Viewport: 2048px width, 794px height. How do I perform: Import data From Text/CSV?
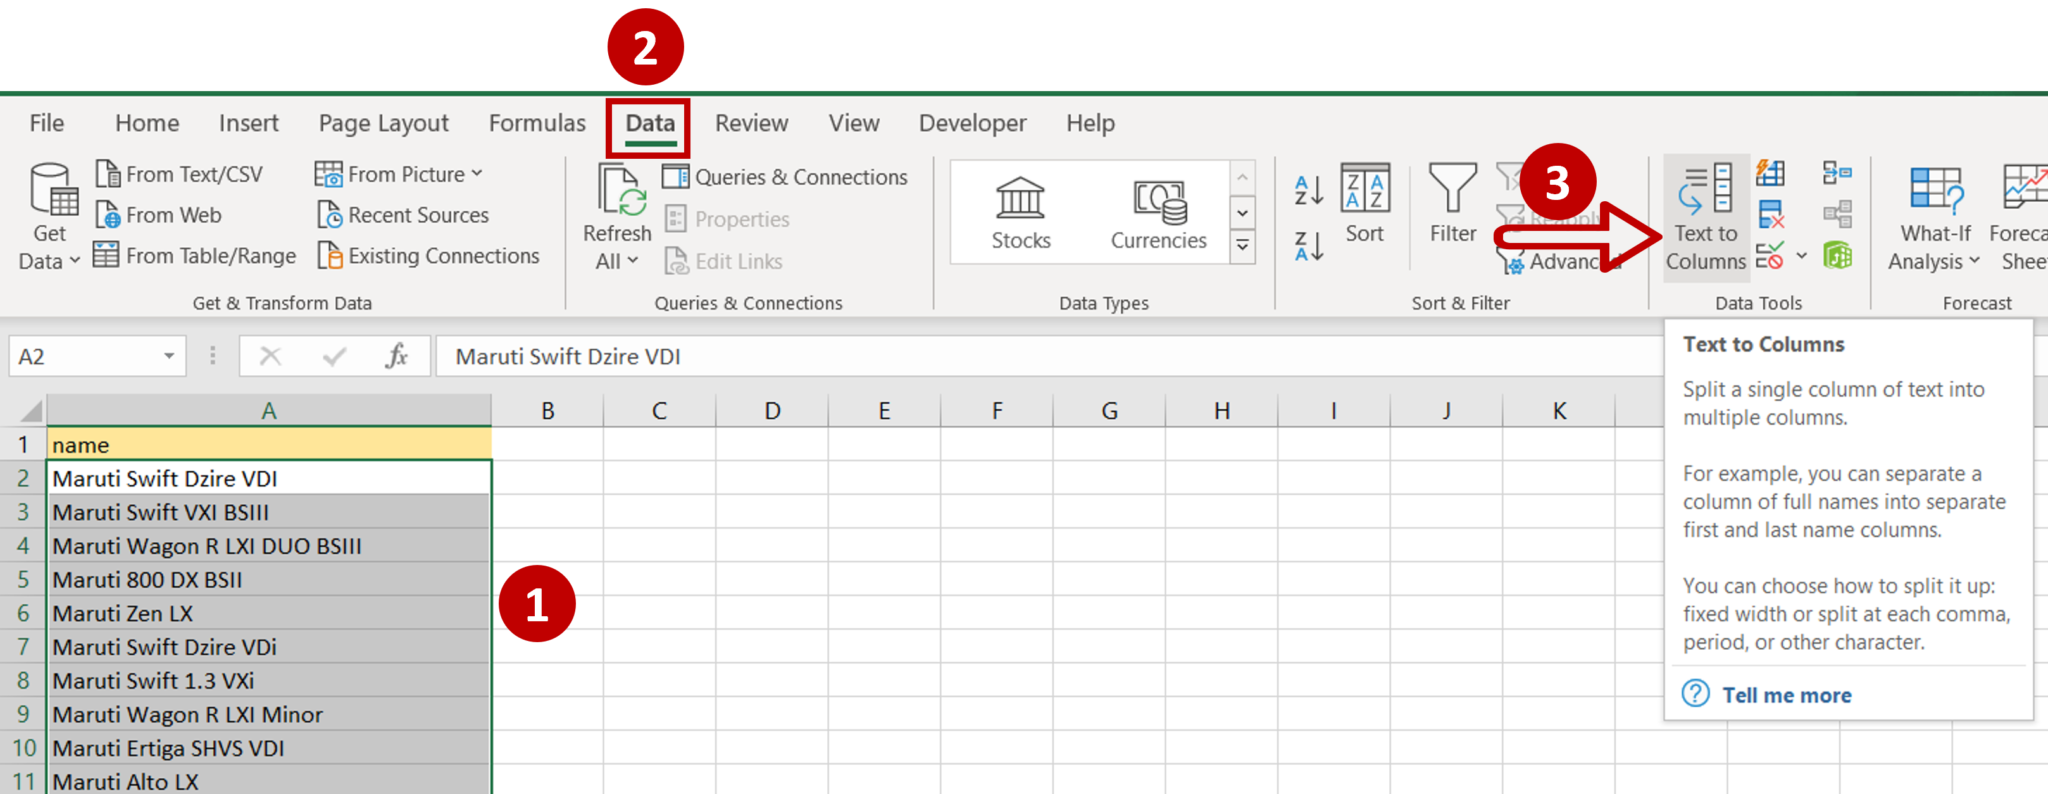179,174
